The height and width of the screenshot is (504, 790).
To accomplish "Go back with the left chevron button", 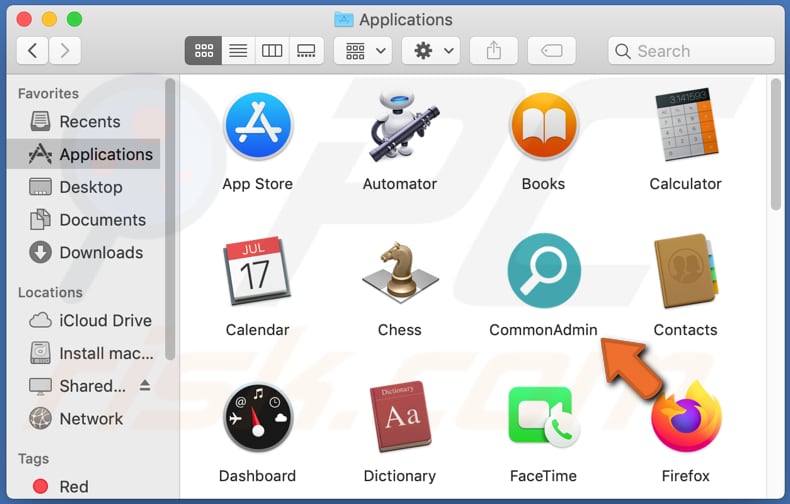I will coord(33,50).
